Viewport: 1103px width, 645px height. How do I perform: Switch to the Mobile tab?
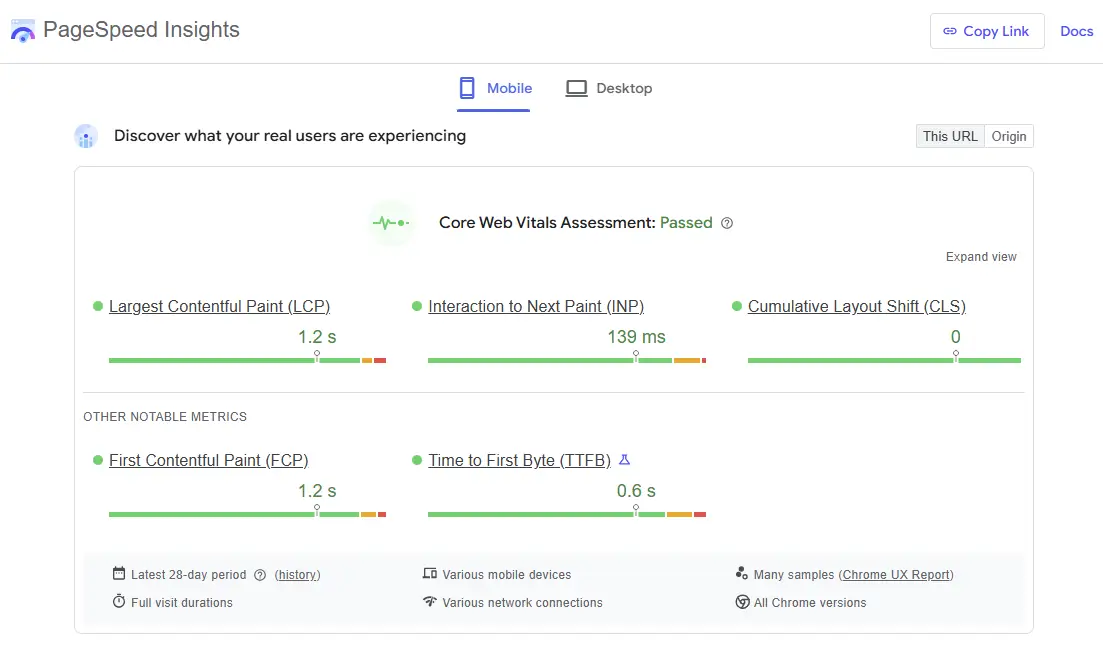494,89
